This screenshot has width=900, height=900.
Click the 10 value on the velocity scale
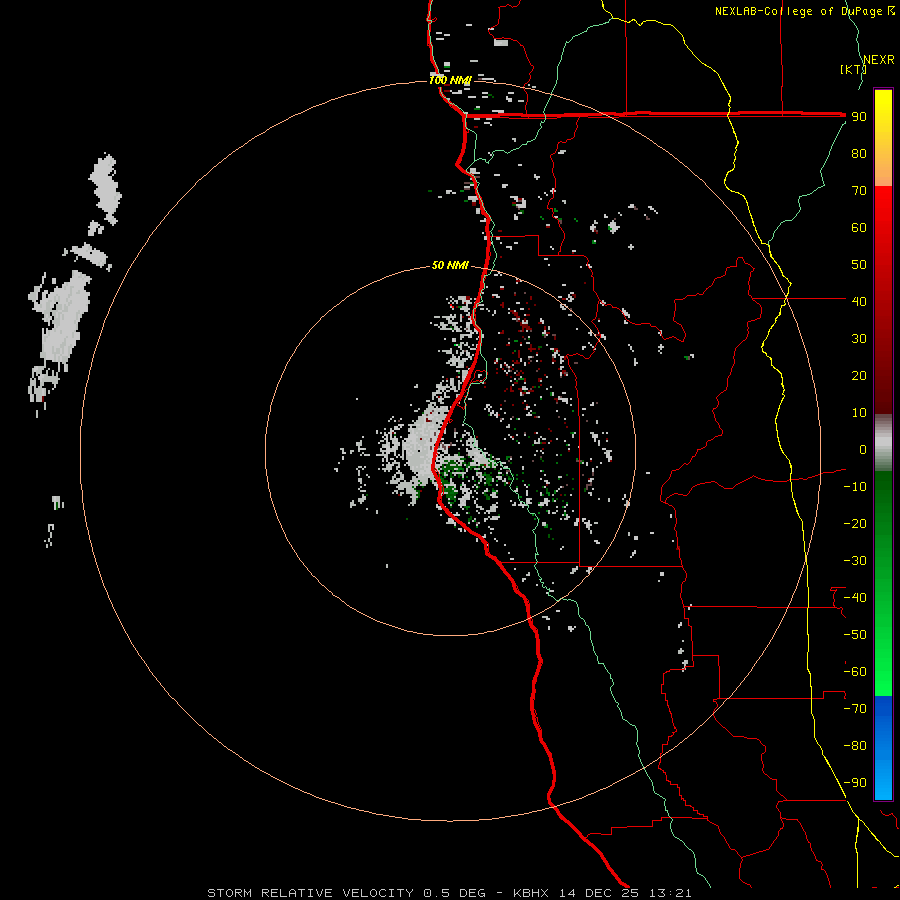(859, 413)
